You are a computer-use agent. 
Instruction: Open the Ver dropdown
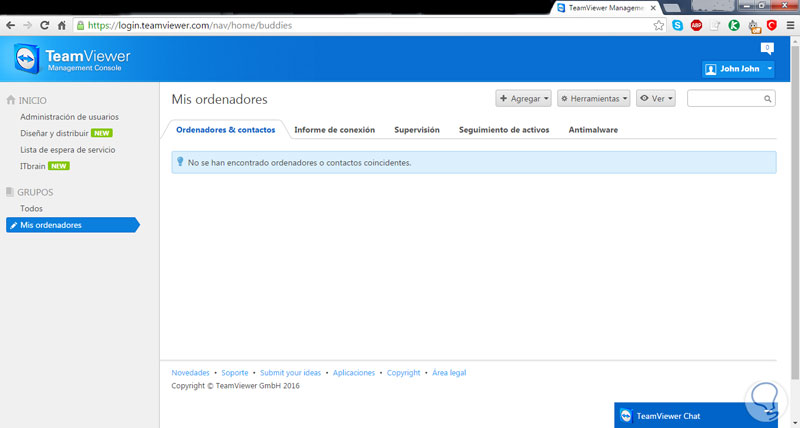[x=656, y=98]
